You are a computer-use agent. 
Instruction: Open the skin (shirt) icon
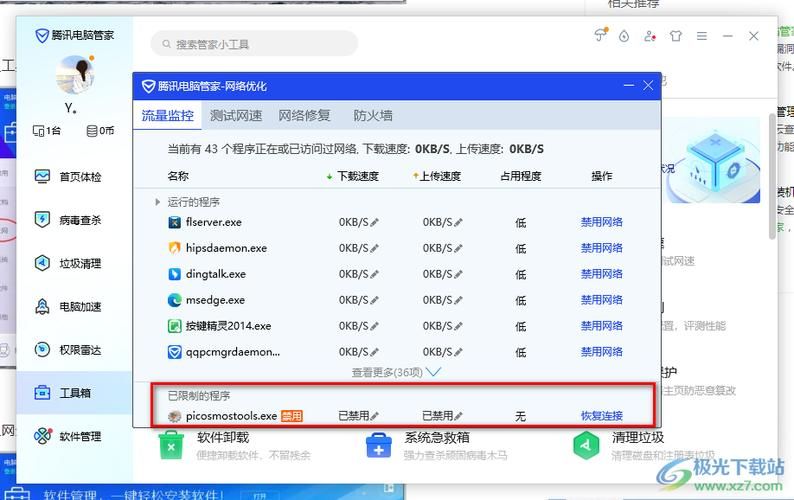point(676,36)
